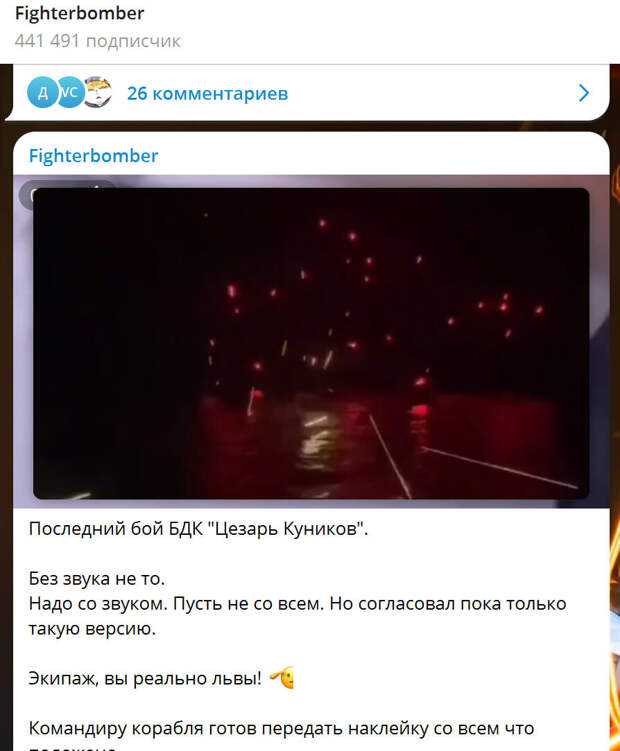The image size is (620, 751).
Task: Play the dark night battle video
Action: (x=311, y=343)
